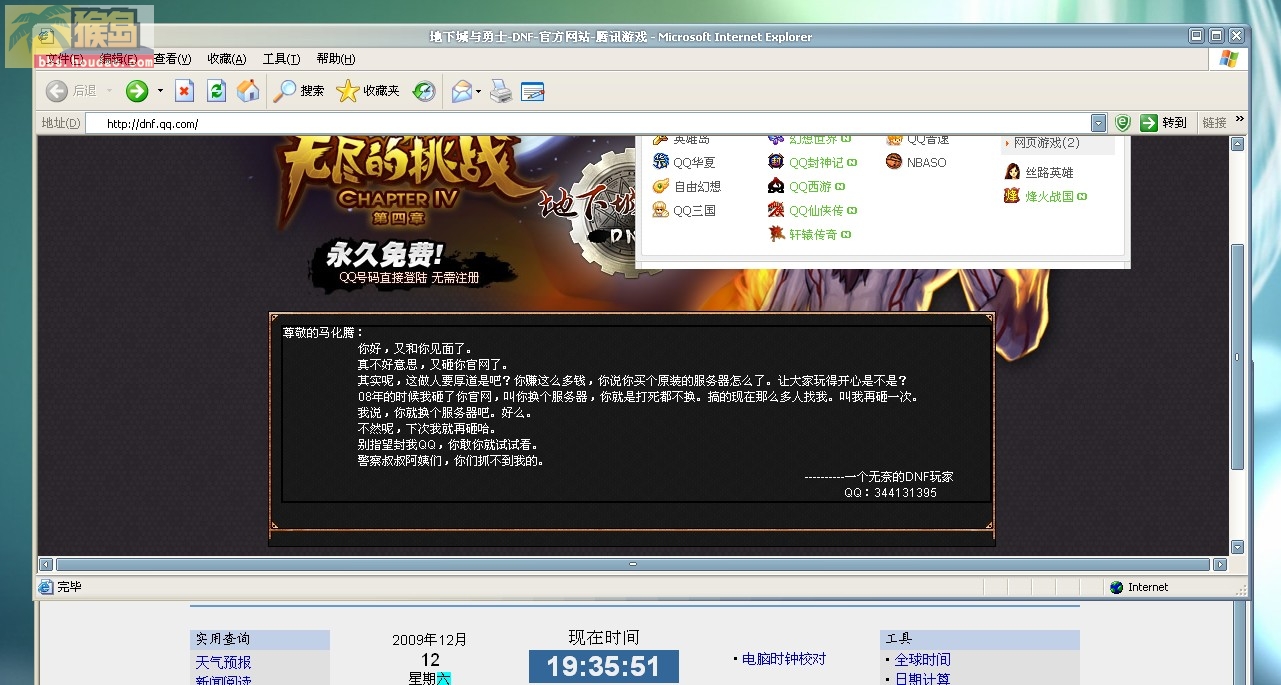Click the 转到 Go button
The width and height of the screenshot is (1281, 685).
1164,122
